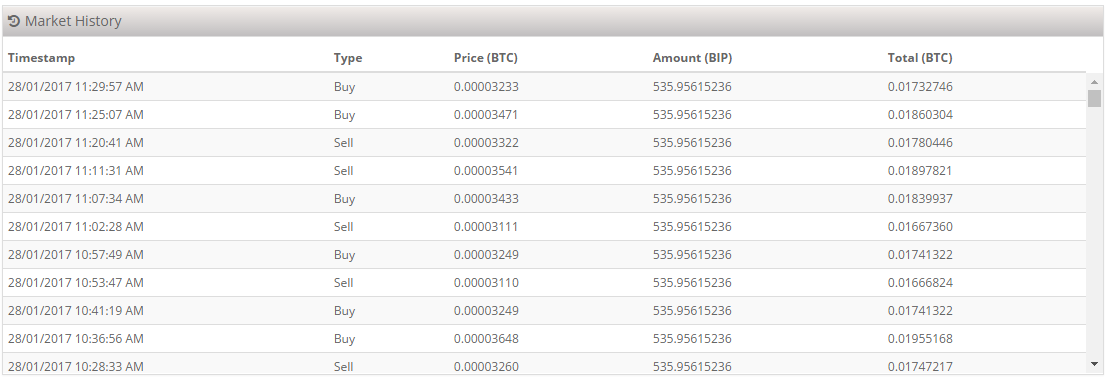1105x383 pixels.
Task: Click the scrollbar up arrow
Action: pyautogui.click(x=1094, y=82)
